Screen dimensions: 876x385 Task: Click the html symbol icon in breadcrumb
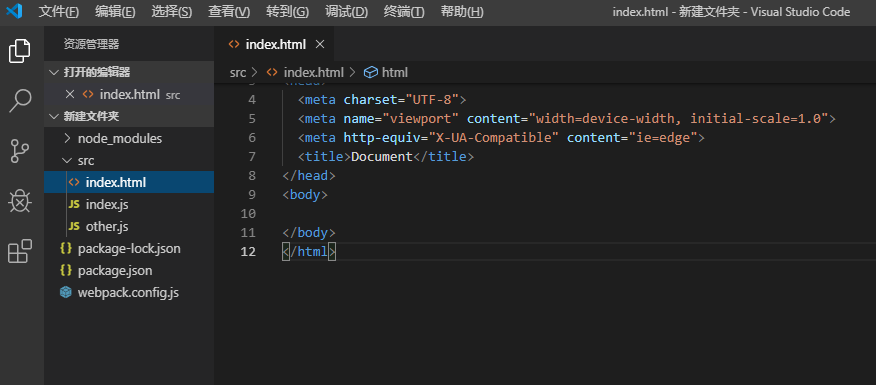(370, 72)
